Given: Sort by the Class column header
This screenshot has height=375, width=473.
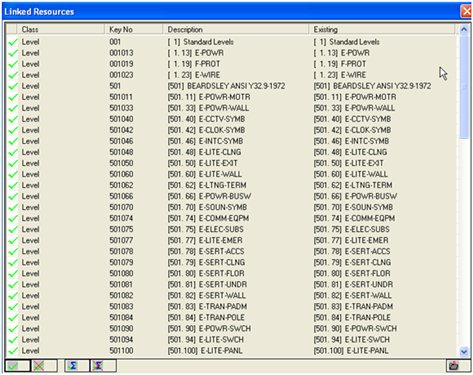Looking at the screenshot, I should coord(61,29).
